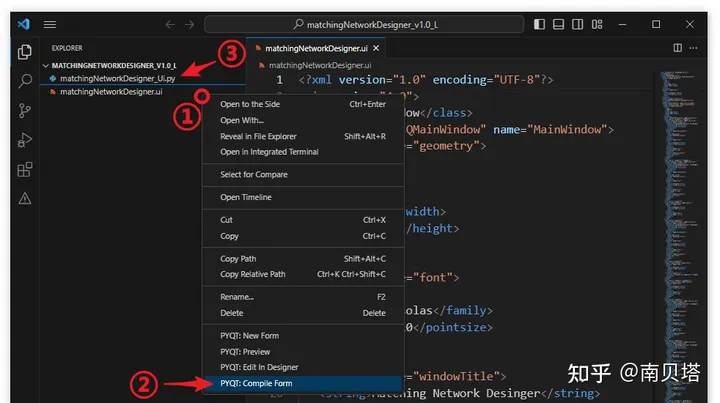Select matchingNetworkDesigner_Ui.py in Explorer
The height and width of the screenshot is (403, 720).
[143, 78]
